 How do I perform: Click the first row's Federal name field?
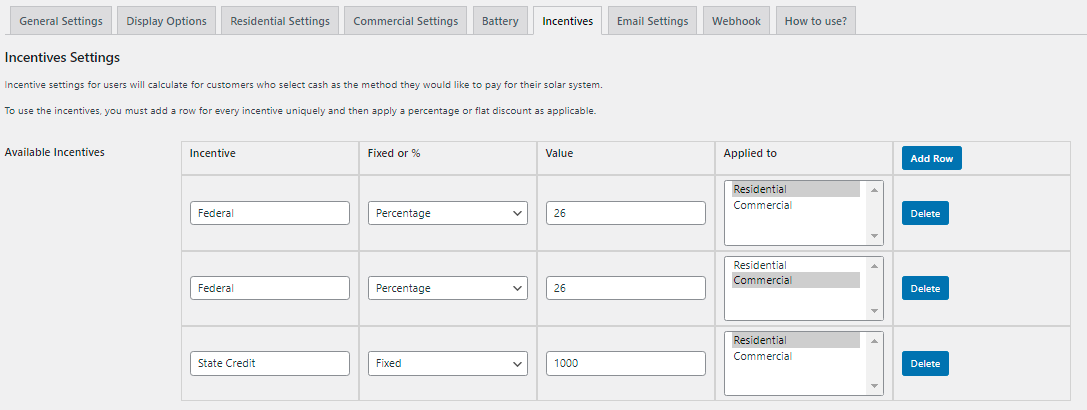point(270,213)
